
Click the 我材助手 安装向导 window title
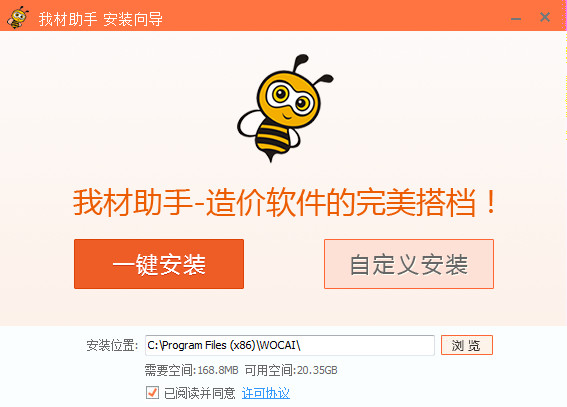(101, 19)
